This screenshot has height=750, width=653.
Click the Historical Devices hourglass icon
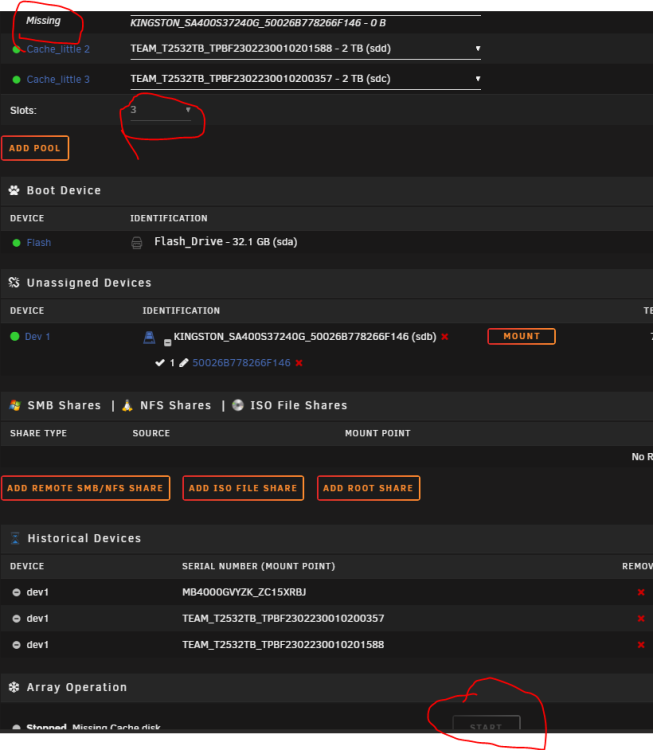coord(15,539)
